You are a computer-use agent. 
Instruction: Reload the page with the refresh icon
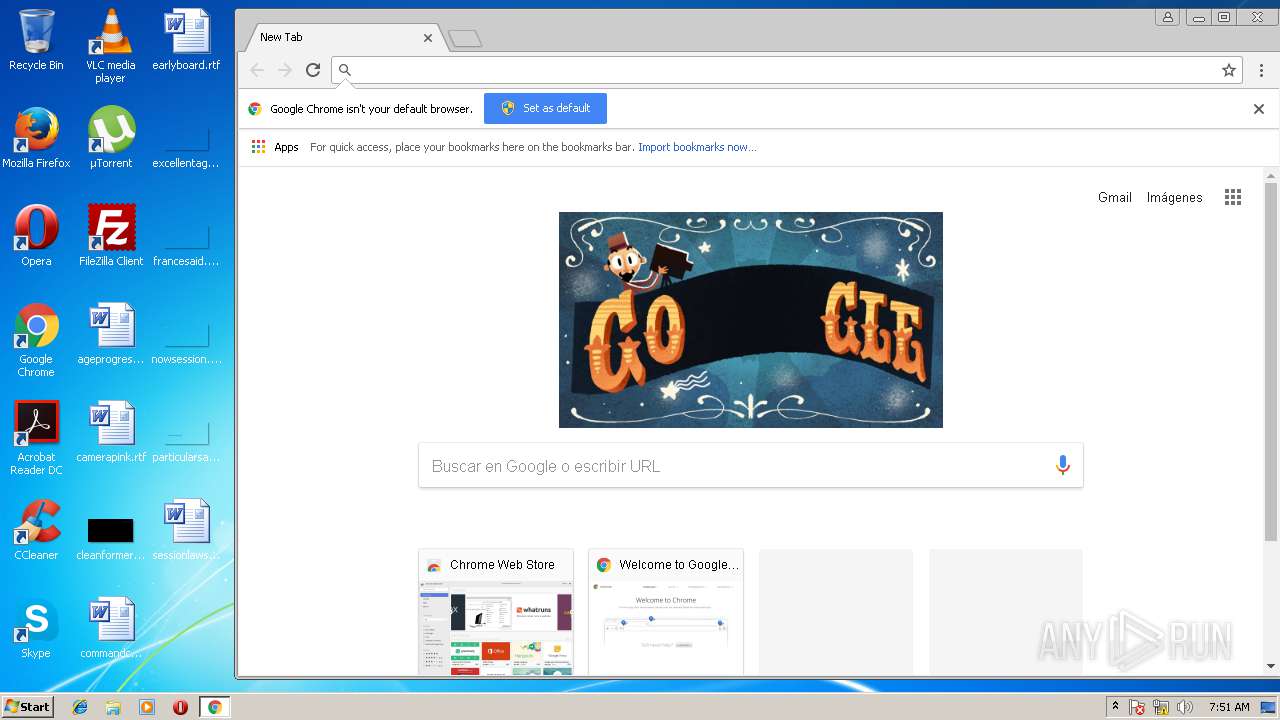coord(313,70)
